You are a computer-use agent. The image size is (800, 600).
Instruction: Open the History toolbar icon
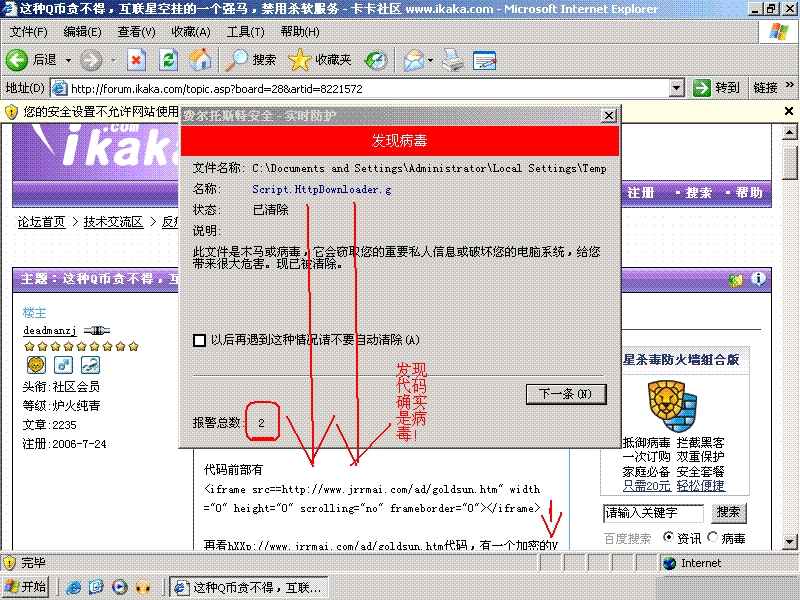tap(376, 60)
